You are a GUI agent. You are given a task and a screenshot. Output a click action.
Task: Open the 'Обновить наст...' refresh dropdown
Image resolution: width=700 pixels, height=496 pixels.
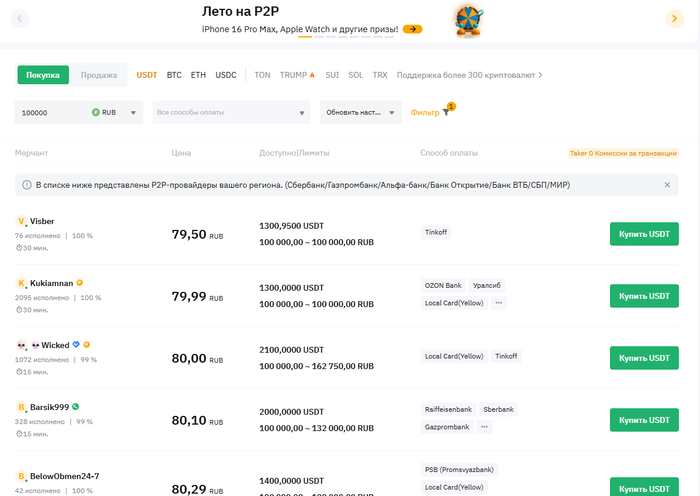pos(360,113)
